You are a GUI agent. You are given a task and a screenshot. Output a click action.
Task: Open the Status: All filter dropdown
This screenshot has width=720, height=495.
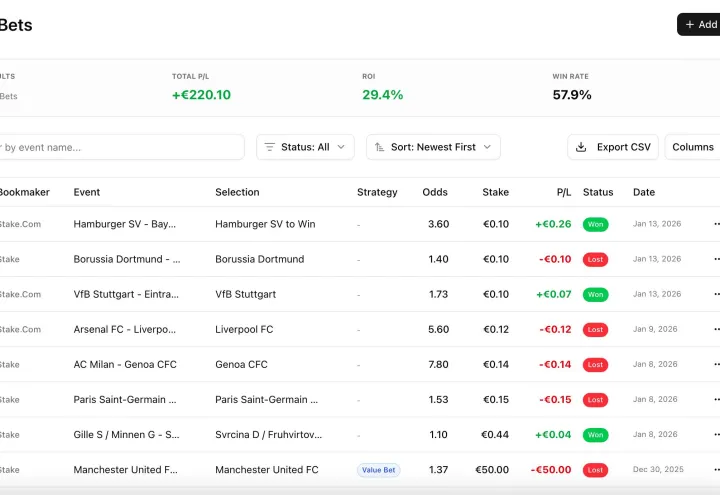[x=305, y=147]
